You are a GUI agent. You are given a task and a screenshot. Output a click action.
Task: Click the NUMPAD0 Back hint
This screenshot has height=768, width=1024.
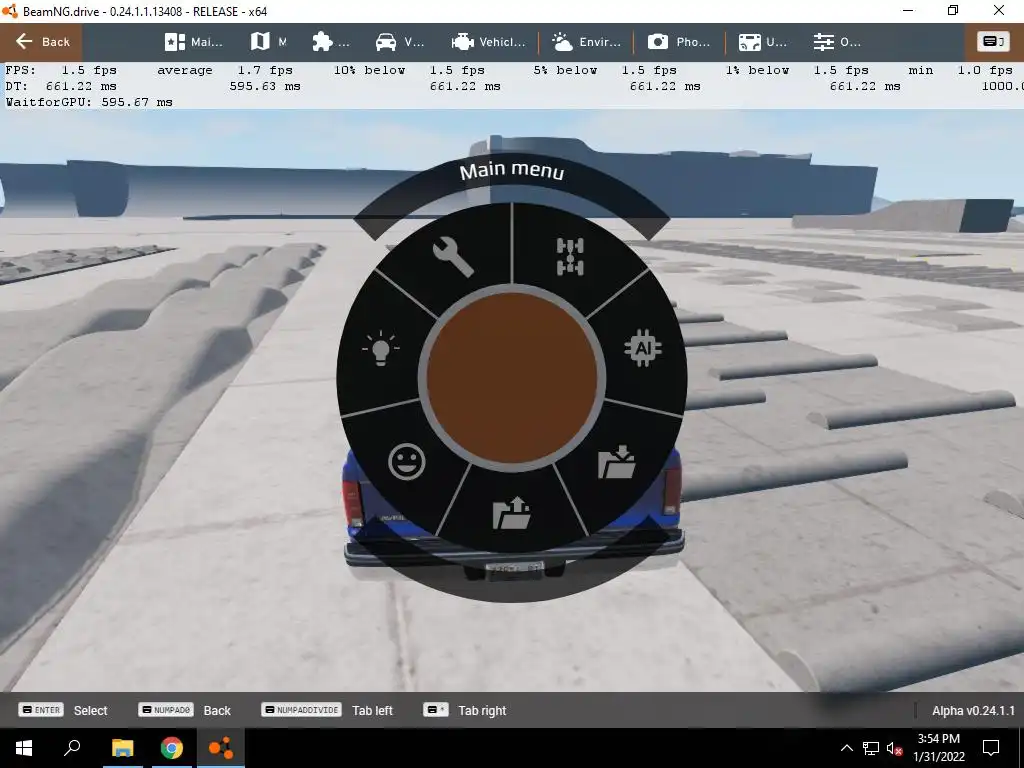(185, 710)
